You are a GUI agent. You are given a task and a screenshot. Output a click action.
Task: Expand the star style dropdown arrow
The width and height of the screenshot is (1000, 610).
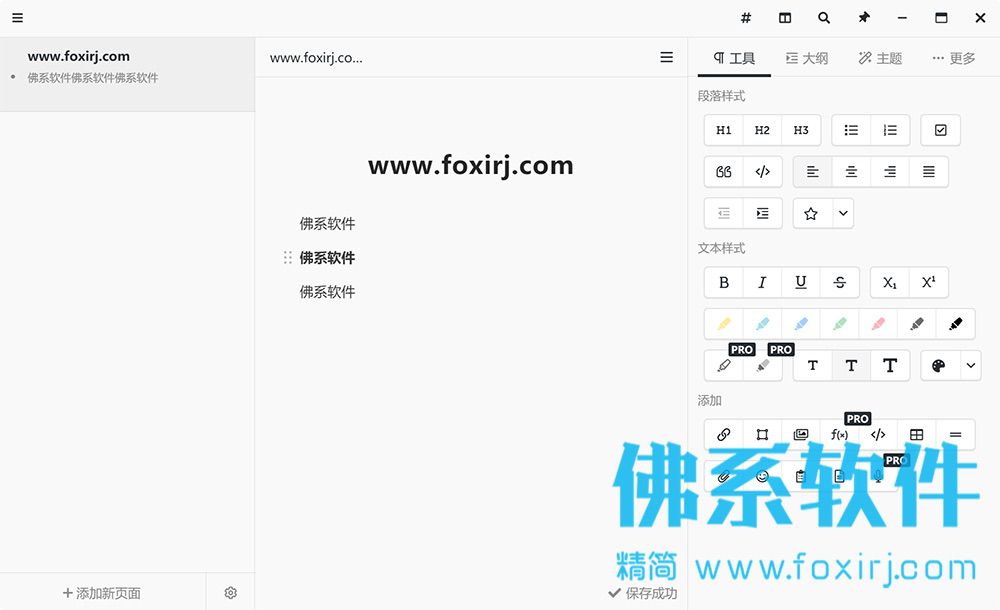(843, 213)
